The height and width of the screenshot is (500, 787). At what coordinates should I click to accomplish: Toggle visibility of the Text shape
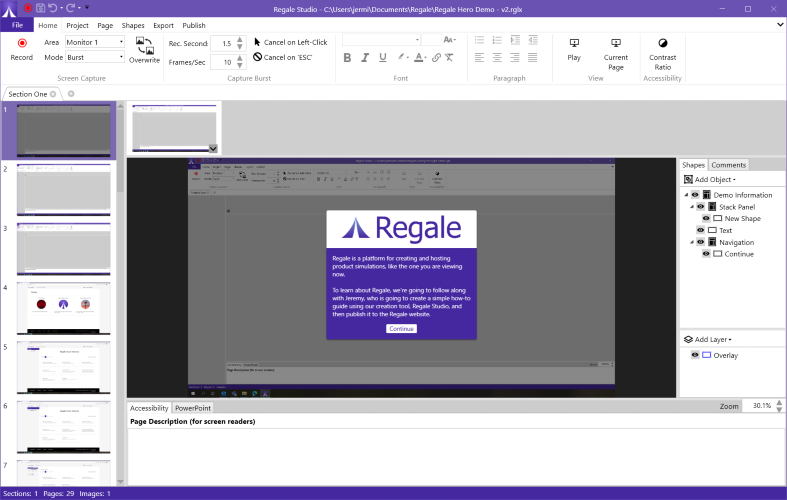[x=701, y=230]
